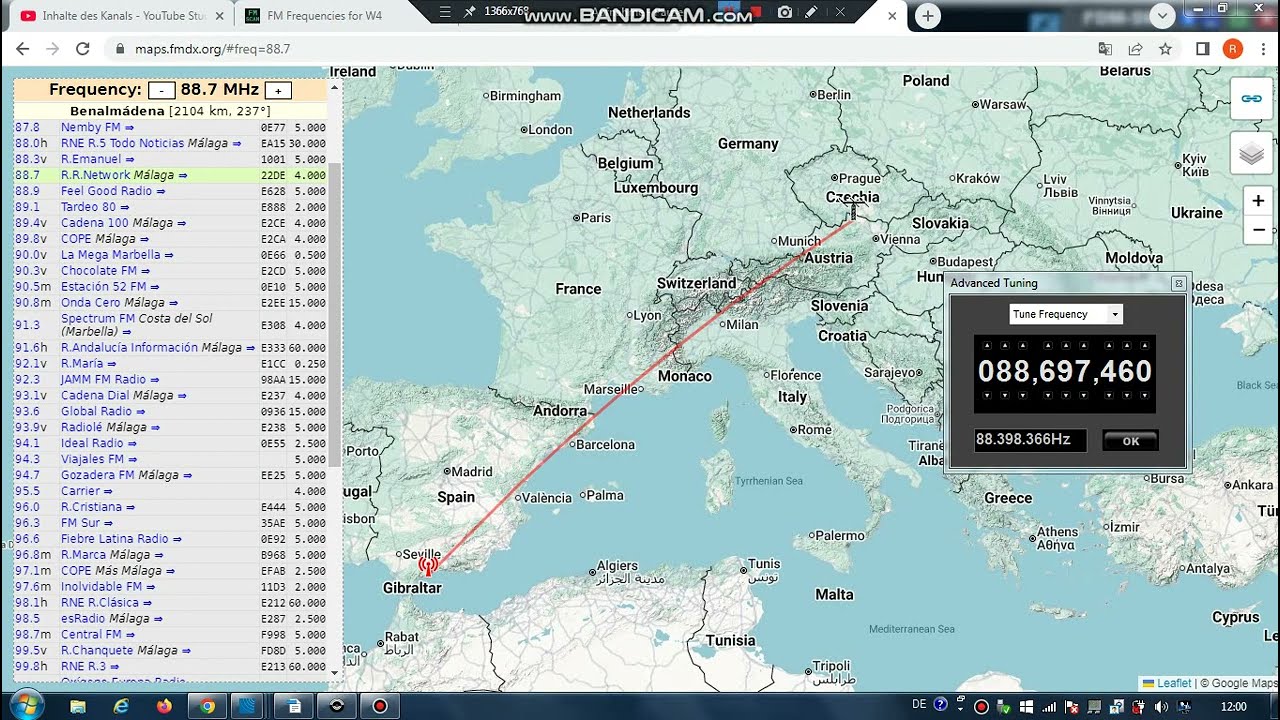Open the JAMM FM Radio station link
Screen dimensions: 1280x720
[103, 380]
